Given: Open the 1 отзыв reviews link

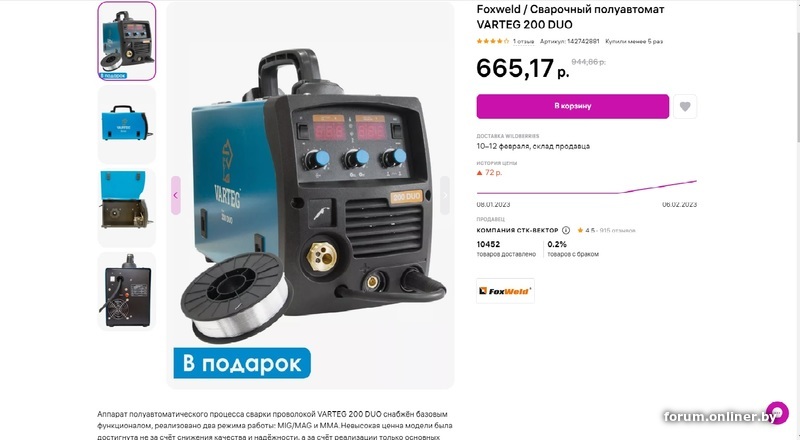Looking at the screenshot, I should click(x=523, y=41).
